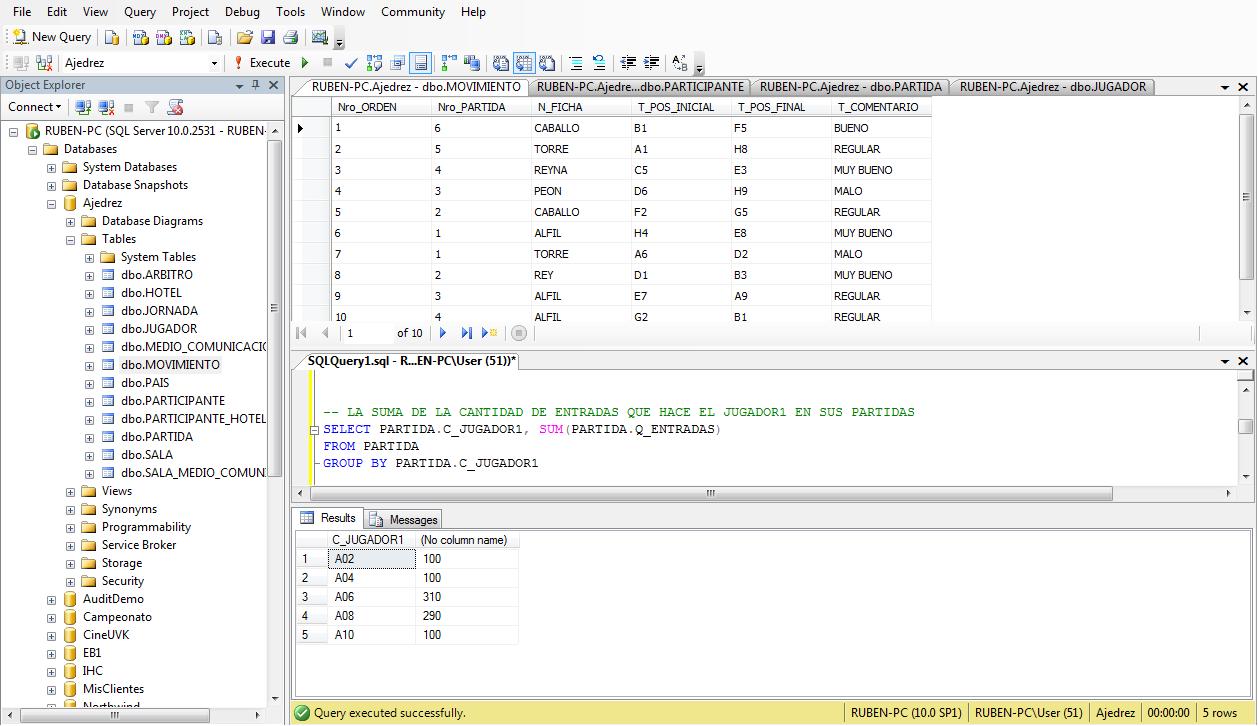Screen dimensions: 1258x726
Task: Toggle Results to Grid output mode
Action: pyautogui.click(x=523, y=63)
